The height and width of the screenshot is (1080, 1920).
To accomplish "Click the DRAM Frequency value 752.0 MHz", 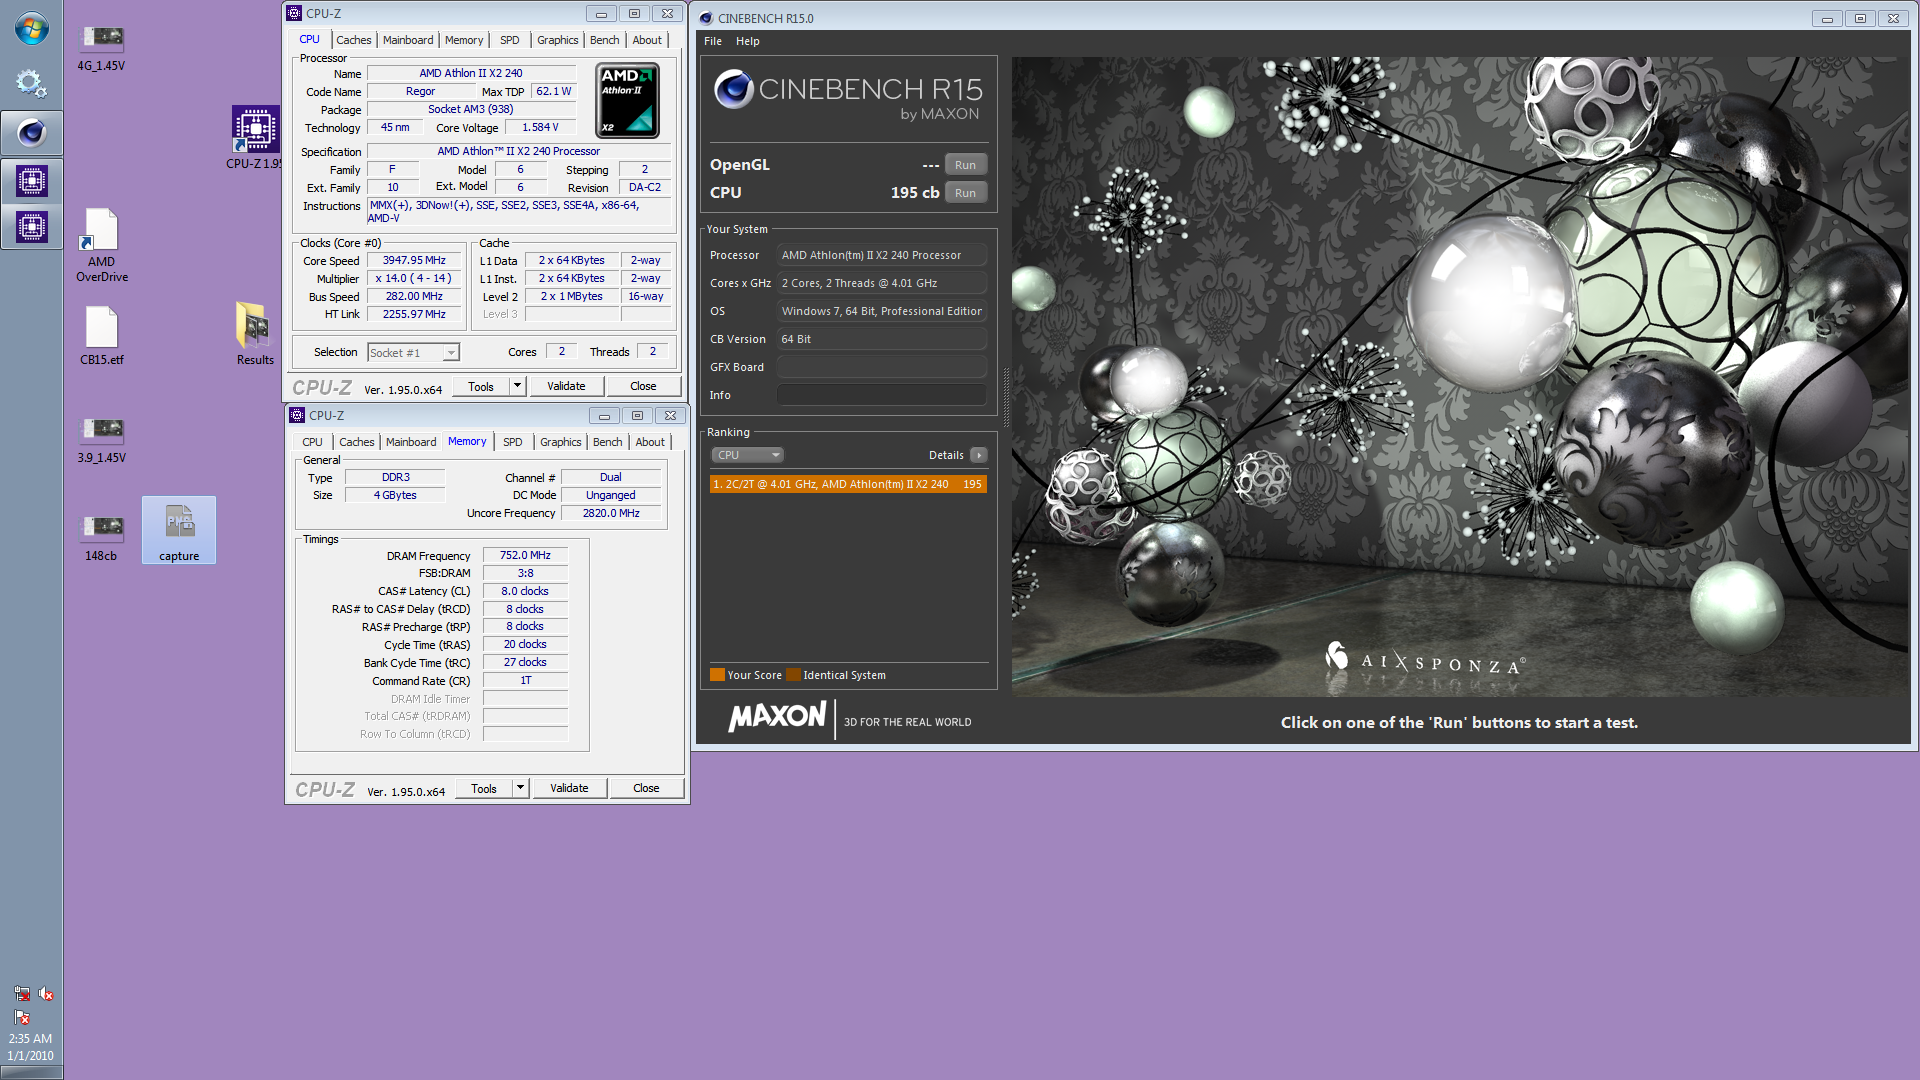I will (525, 555).
